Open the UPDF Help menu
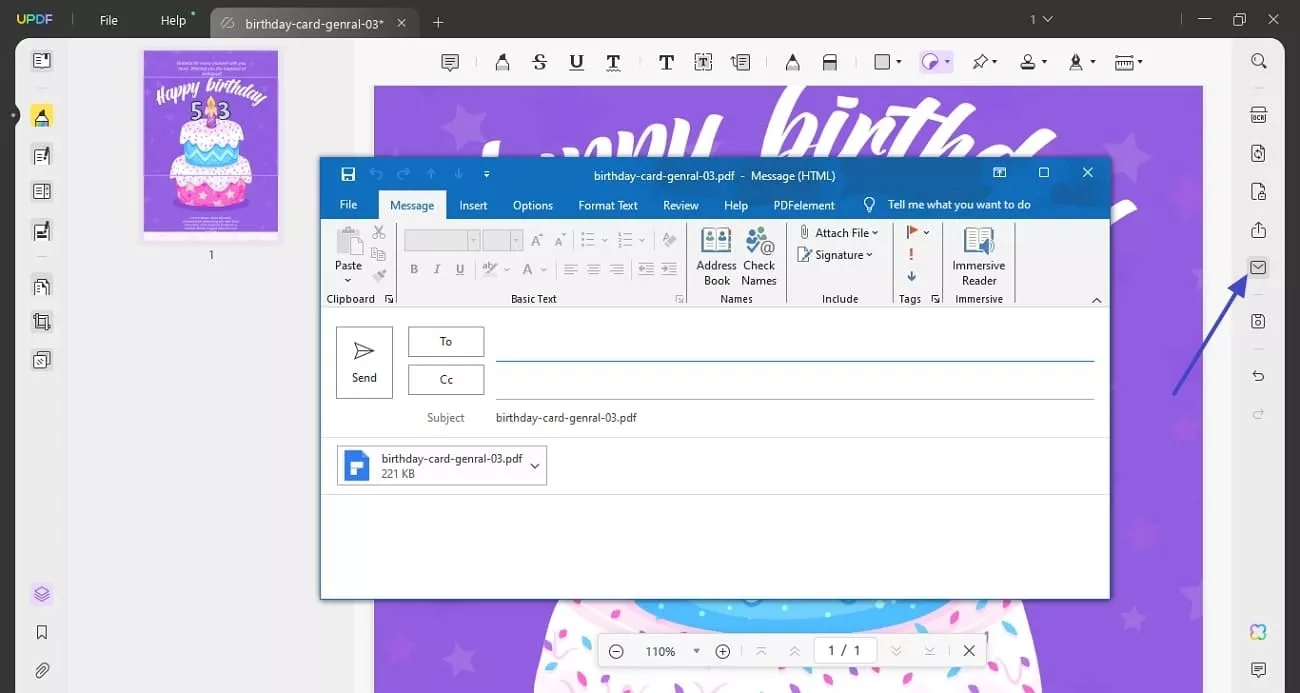Screen dimensions: 1300x693 coord(173,20)
